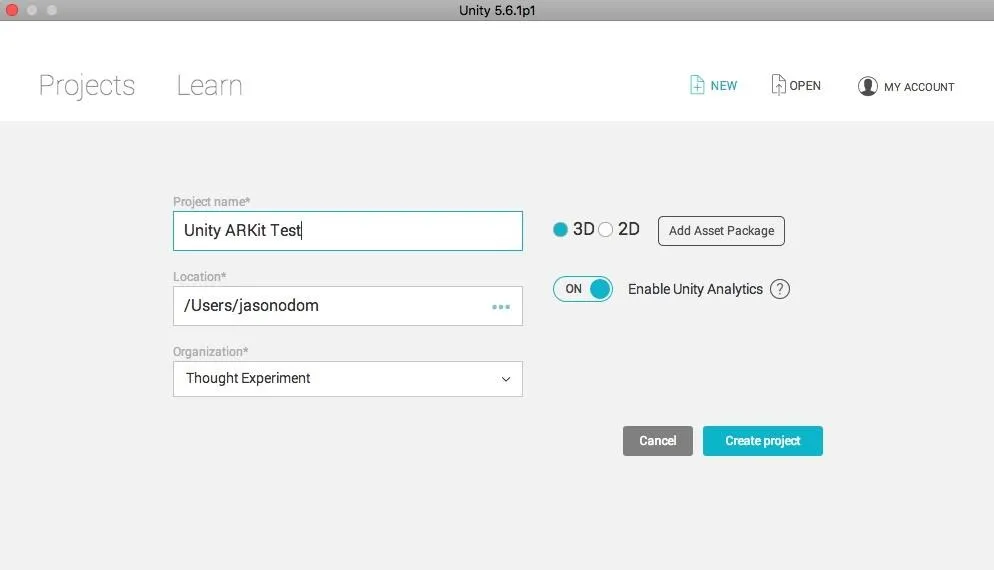Click the Cancel button
Image resolution: width=994 pixels, height=570 pixels.
657,441
